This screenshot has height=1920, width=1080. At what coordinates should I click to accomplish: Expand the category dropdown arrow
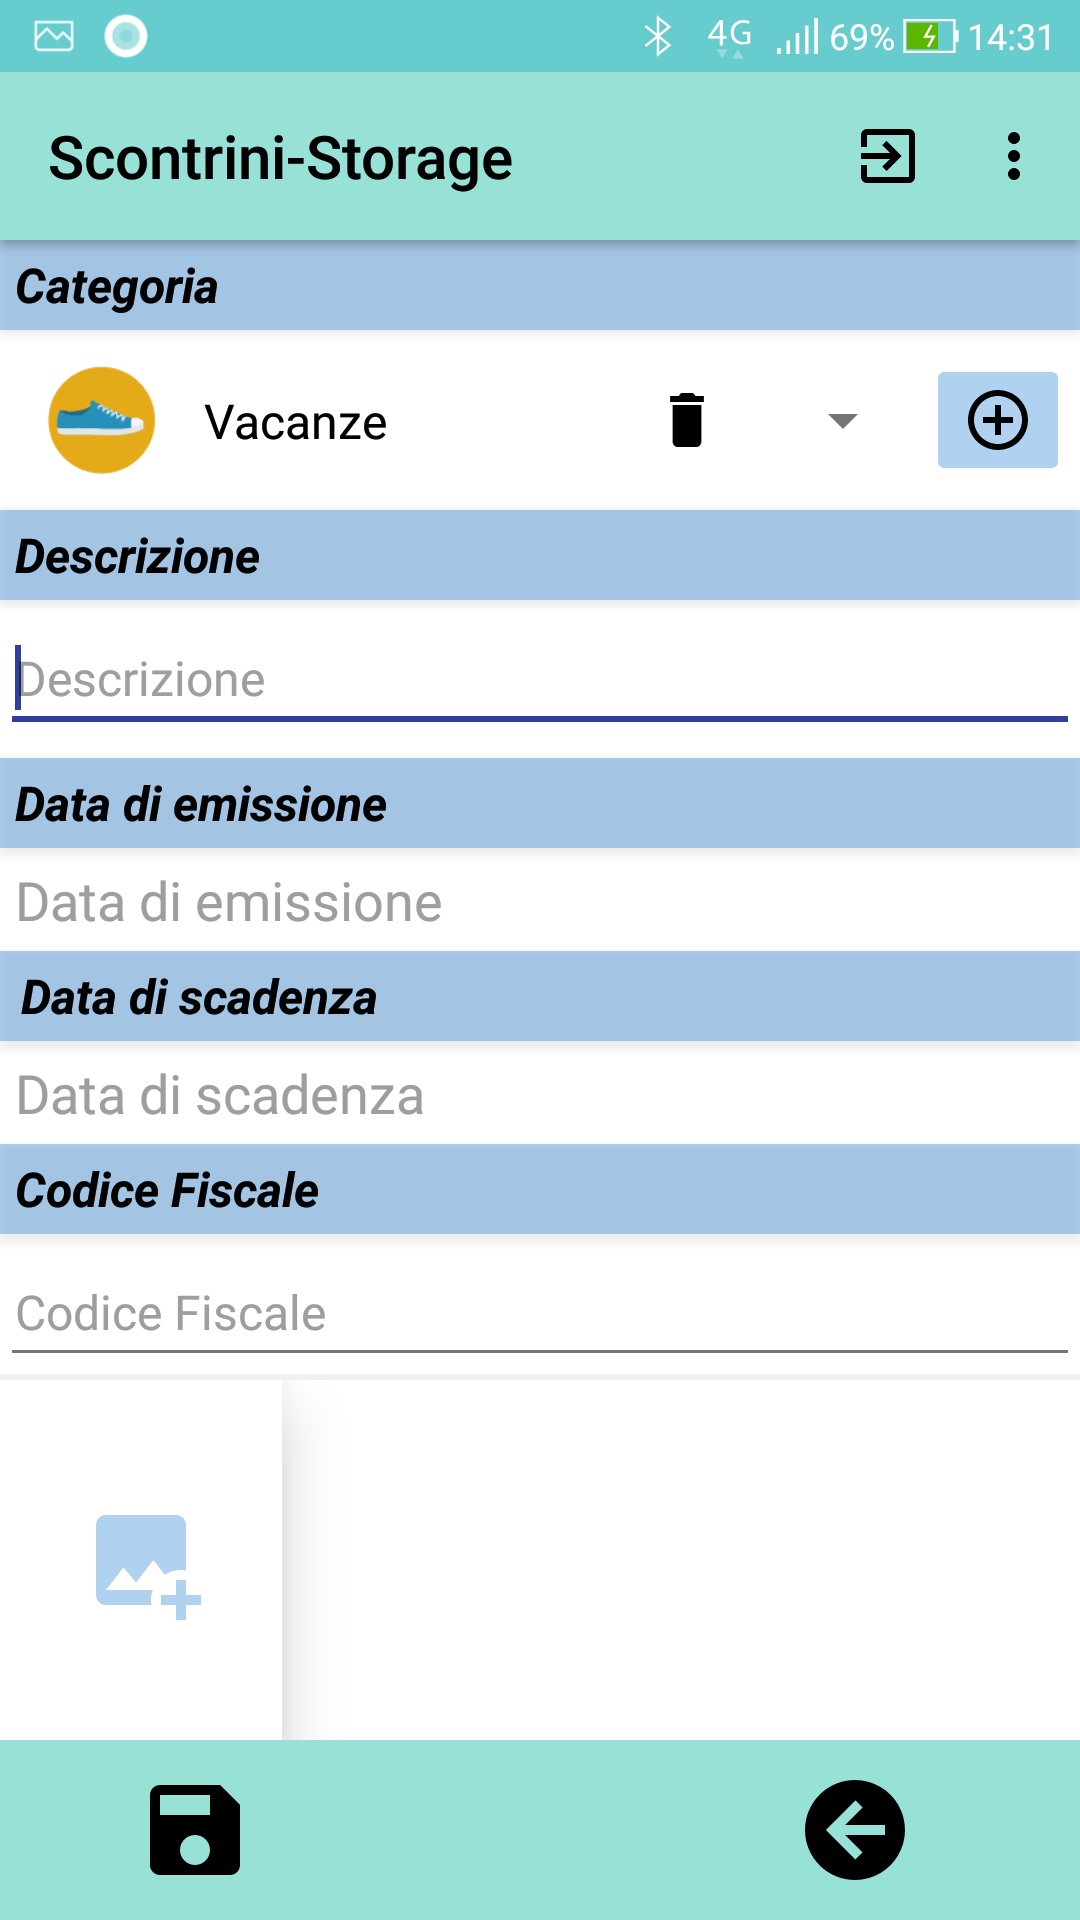[x=843, y=421]
